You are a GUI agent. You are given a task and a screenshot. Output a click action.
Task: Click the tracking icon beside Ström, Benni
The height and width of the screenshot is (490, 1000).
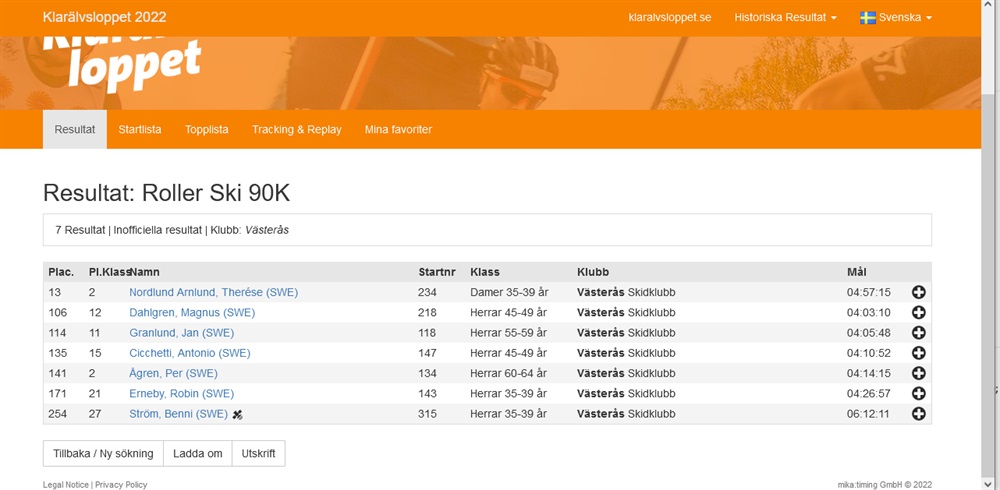[x=237, y=414]
